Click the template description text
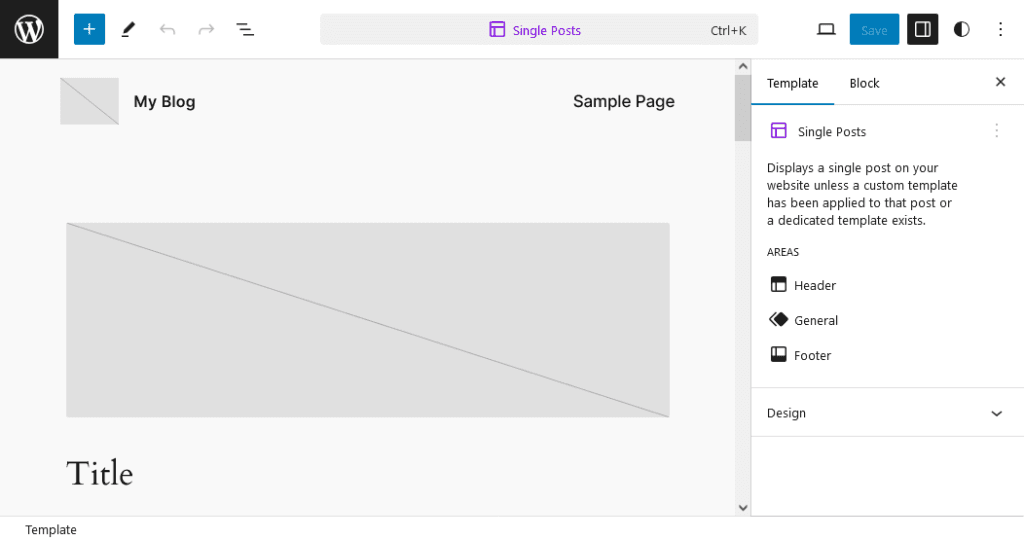The width and height of the screenshot is (1024, 540). [862, 194]
